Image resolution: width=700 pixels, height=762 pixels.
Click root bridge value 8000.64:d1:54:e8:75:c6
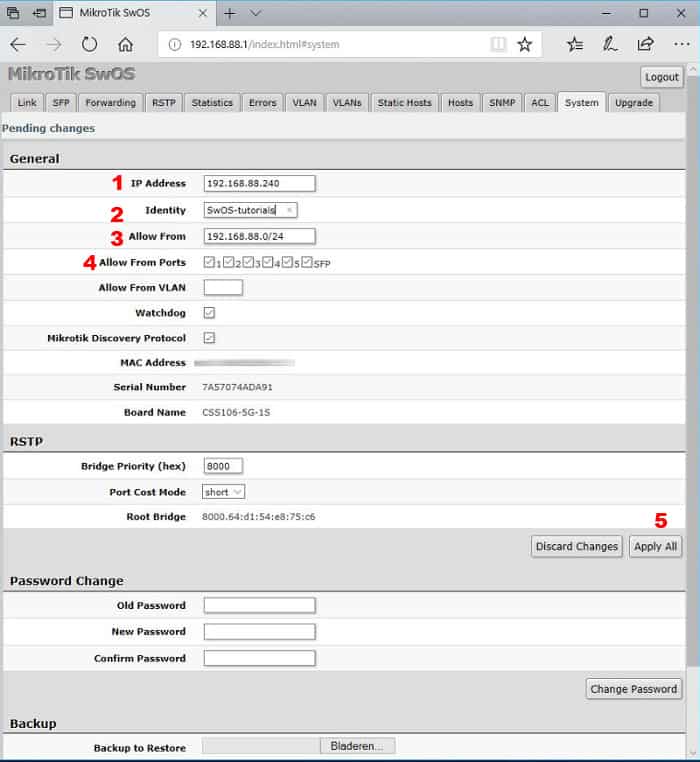[x=259, y=517]
